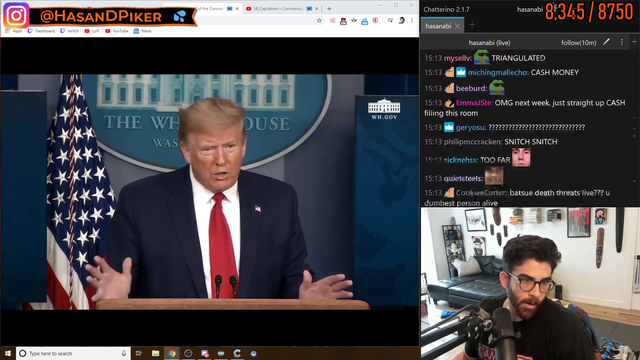Screen dimensions: 640x360
Task: Open OBS Studio from the taskbar
Action: click(x=188, y=353)
